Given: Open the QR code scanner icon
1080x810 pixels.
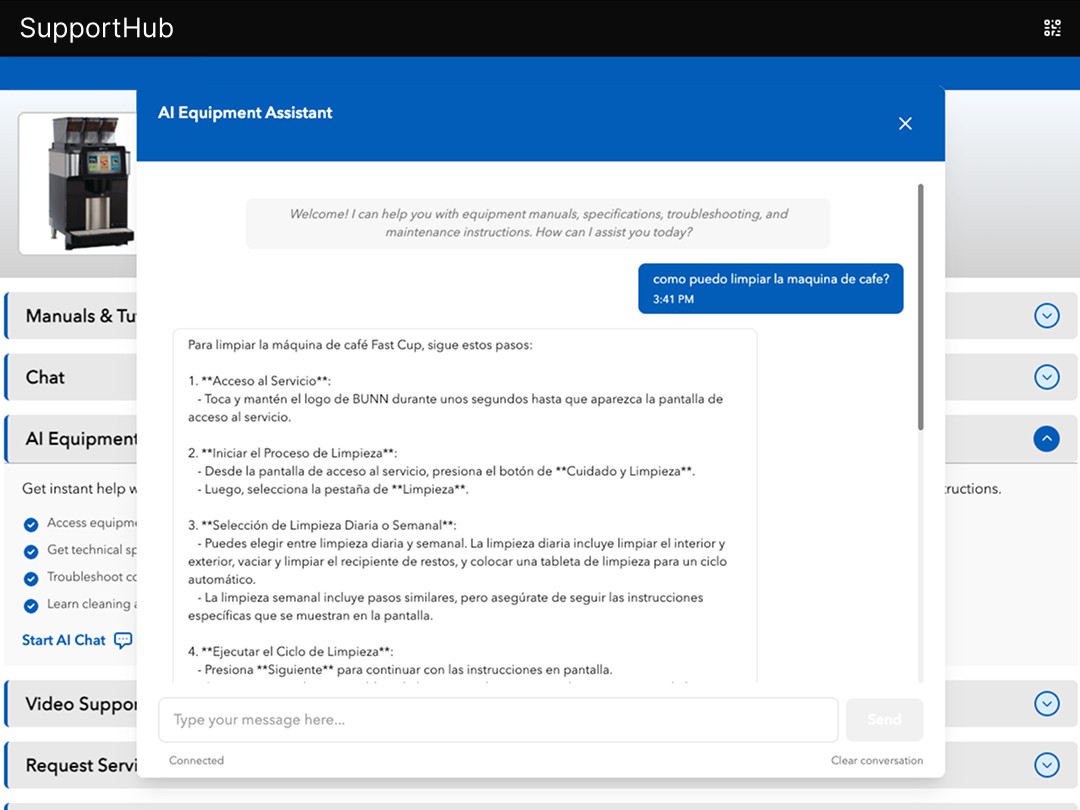Looking at the screenshot, I should (x=1052, y=28).
